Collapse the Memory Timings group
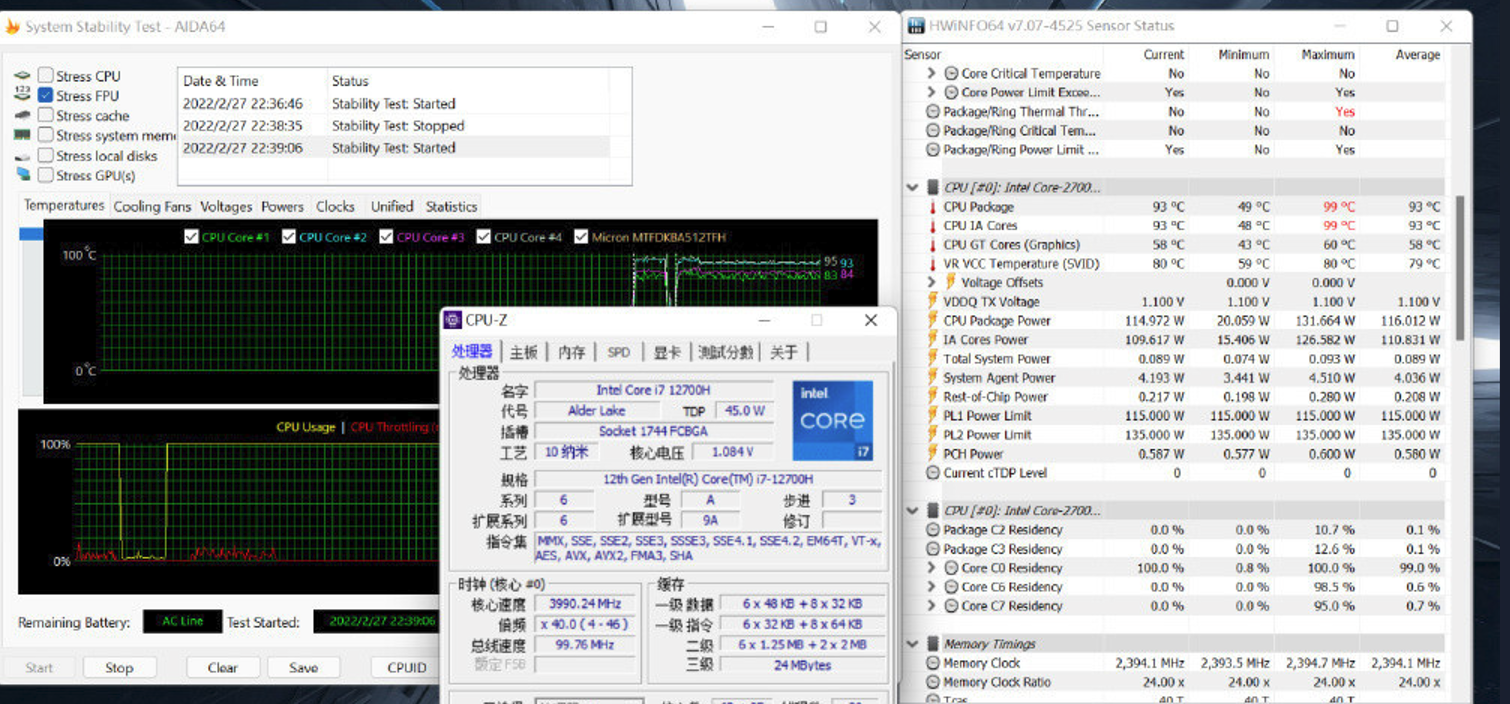 pyautogui.click(x=912, y=644)
